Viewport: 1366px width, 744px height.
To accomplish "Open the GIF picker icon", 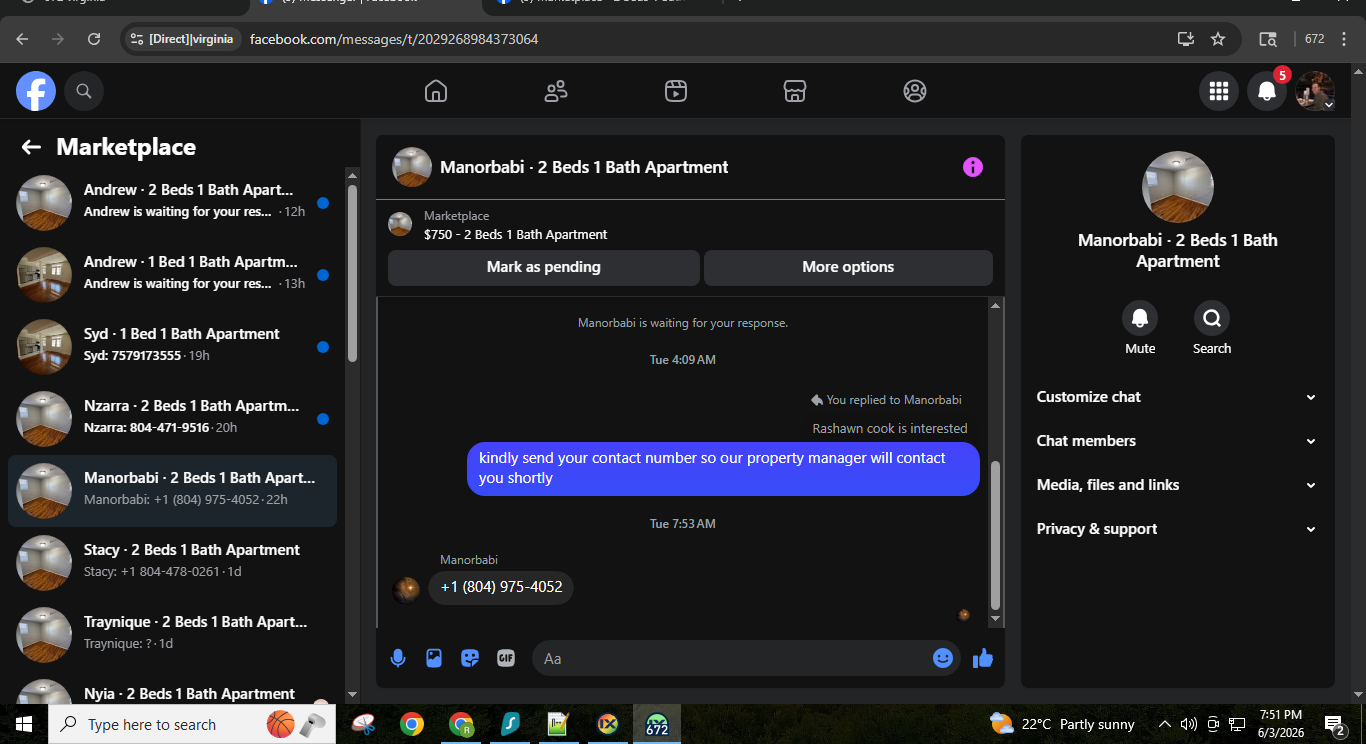I will pyautogui.click(x=506, y=658).
